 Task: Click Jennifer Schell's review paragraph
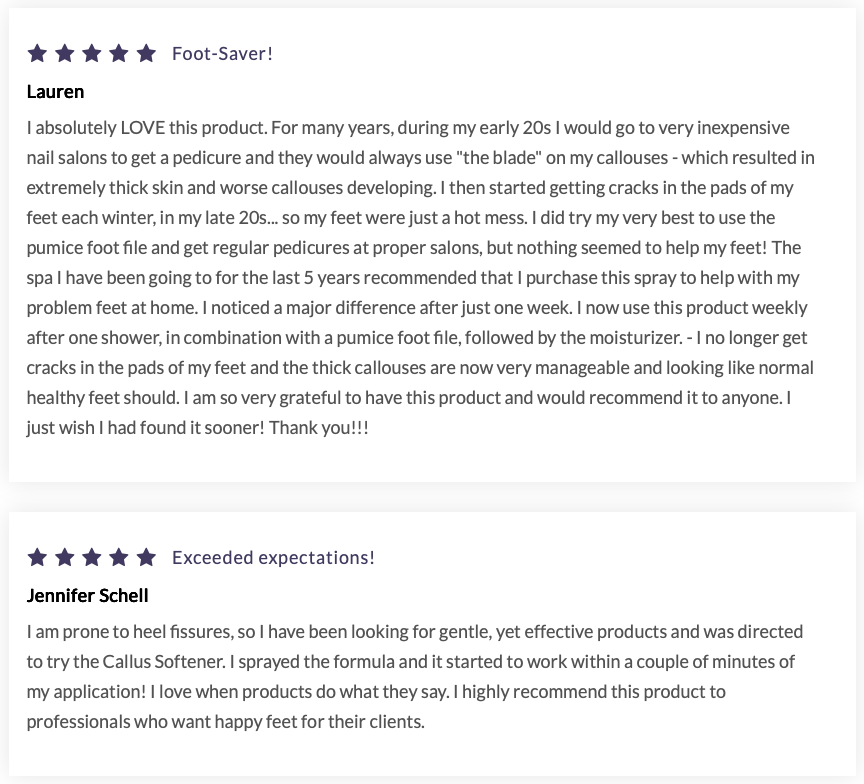click(x=415, y=676)
